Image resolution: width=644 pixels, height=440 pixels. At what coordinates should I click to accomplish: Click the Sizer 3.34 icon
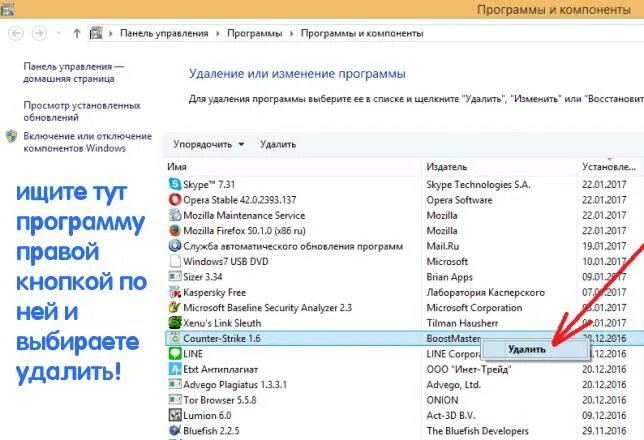coord(175,276)
